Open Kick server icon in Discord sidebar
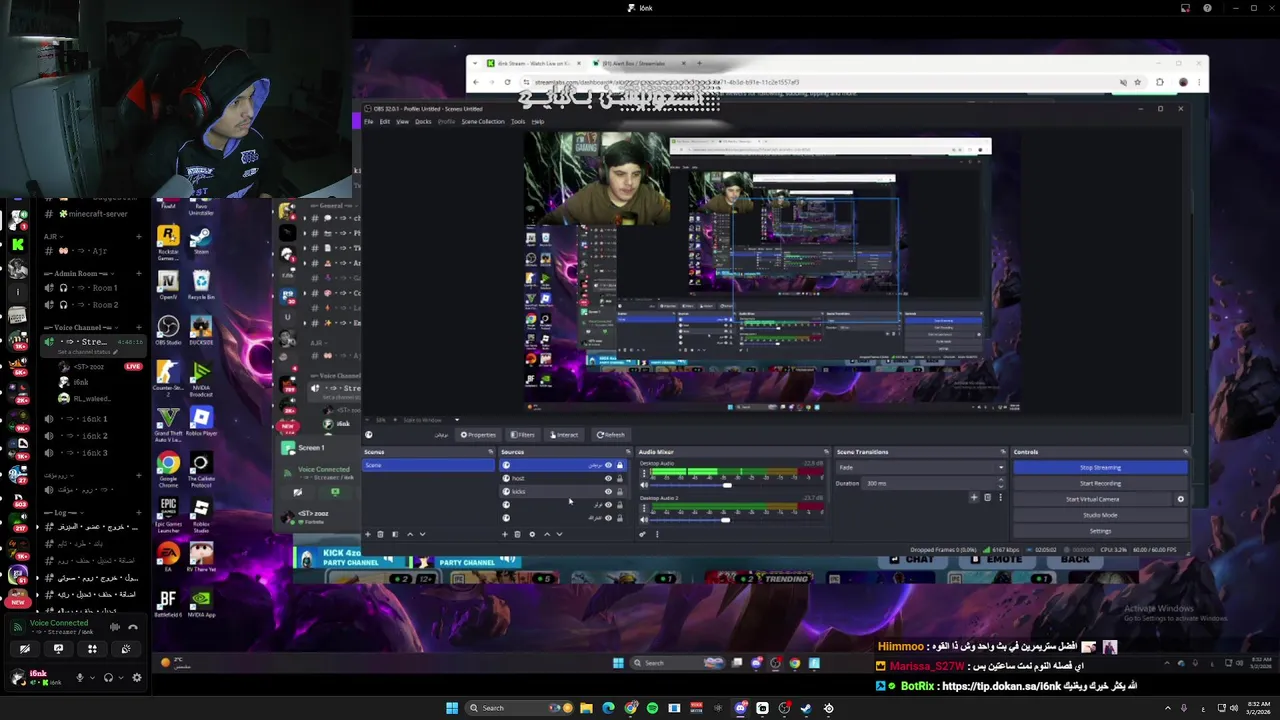The width and height of the screenshot is (1280, 720). [17, 244]
